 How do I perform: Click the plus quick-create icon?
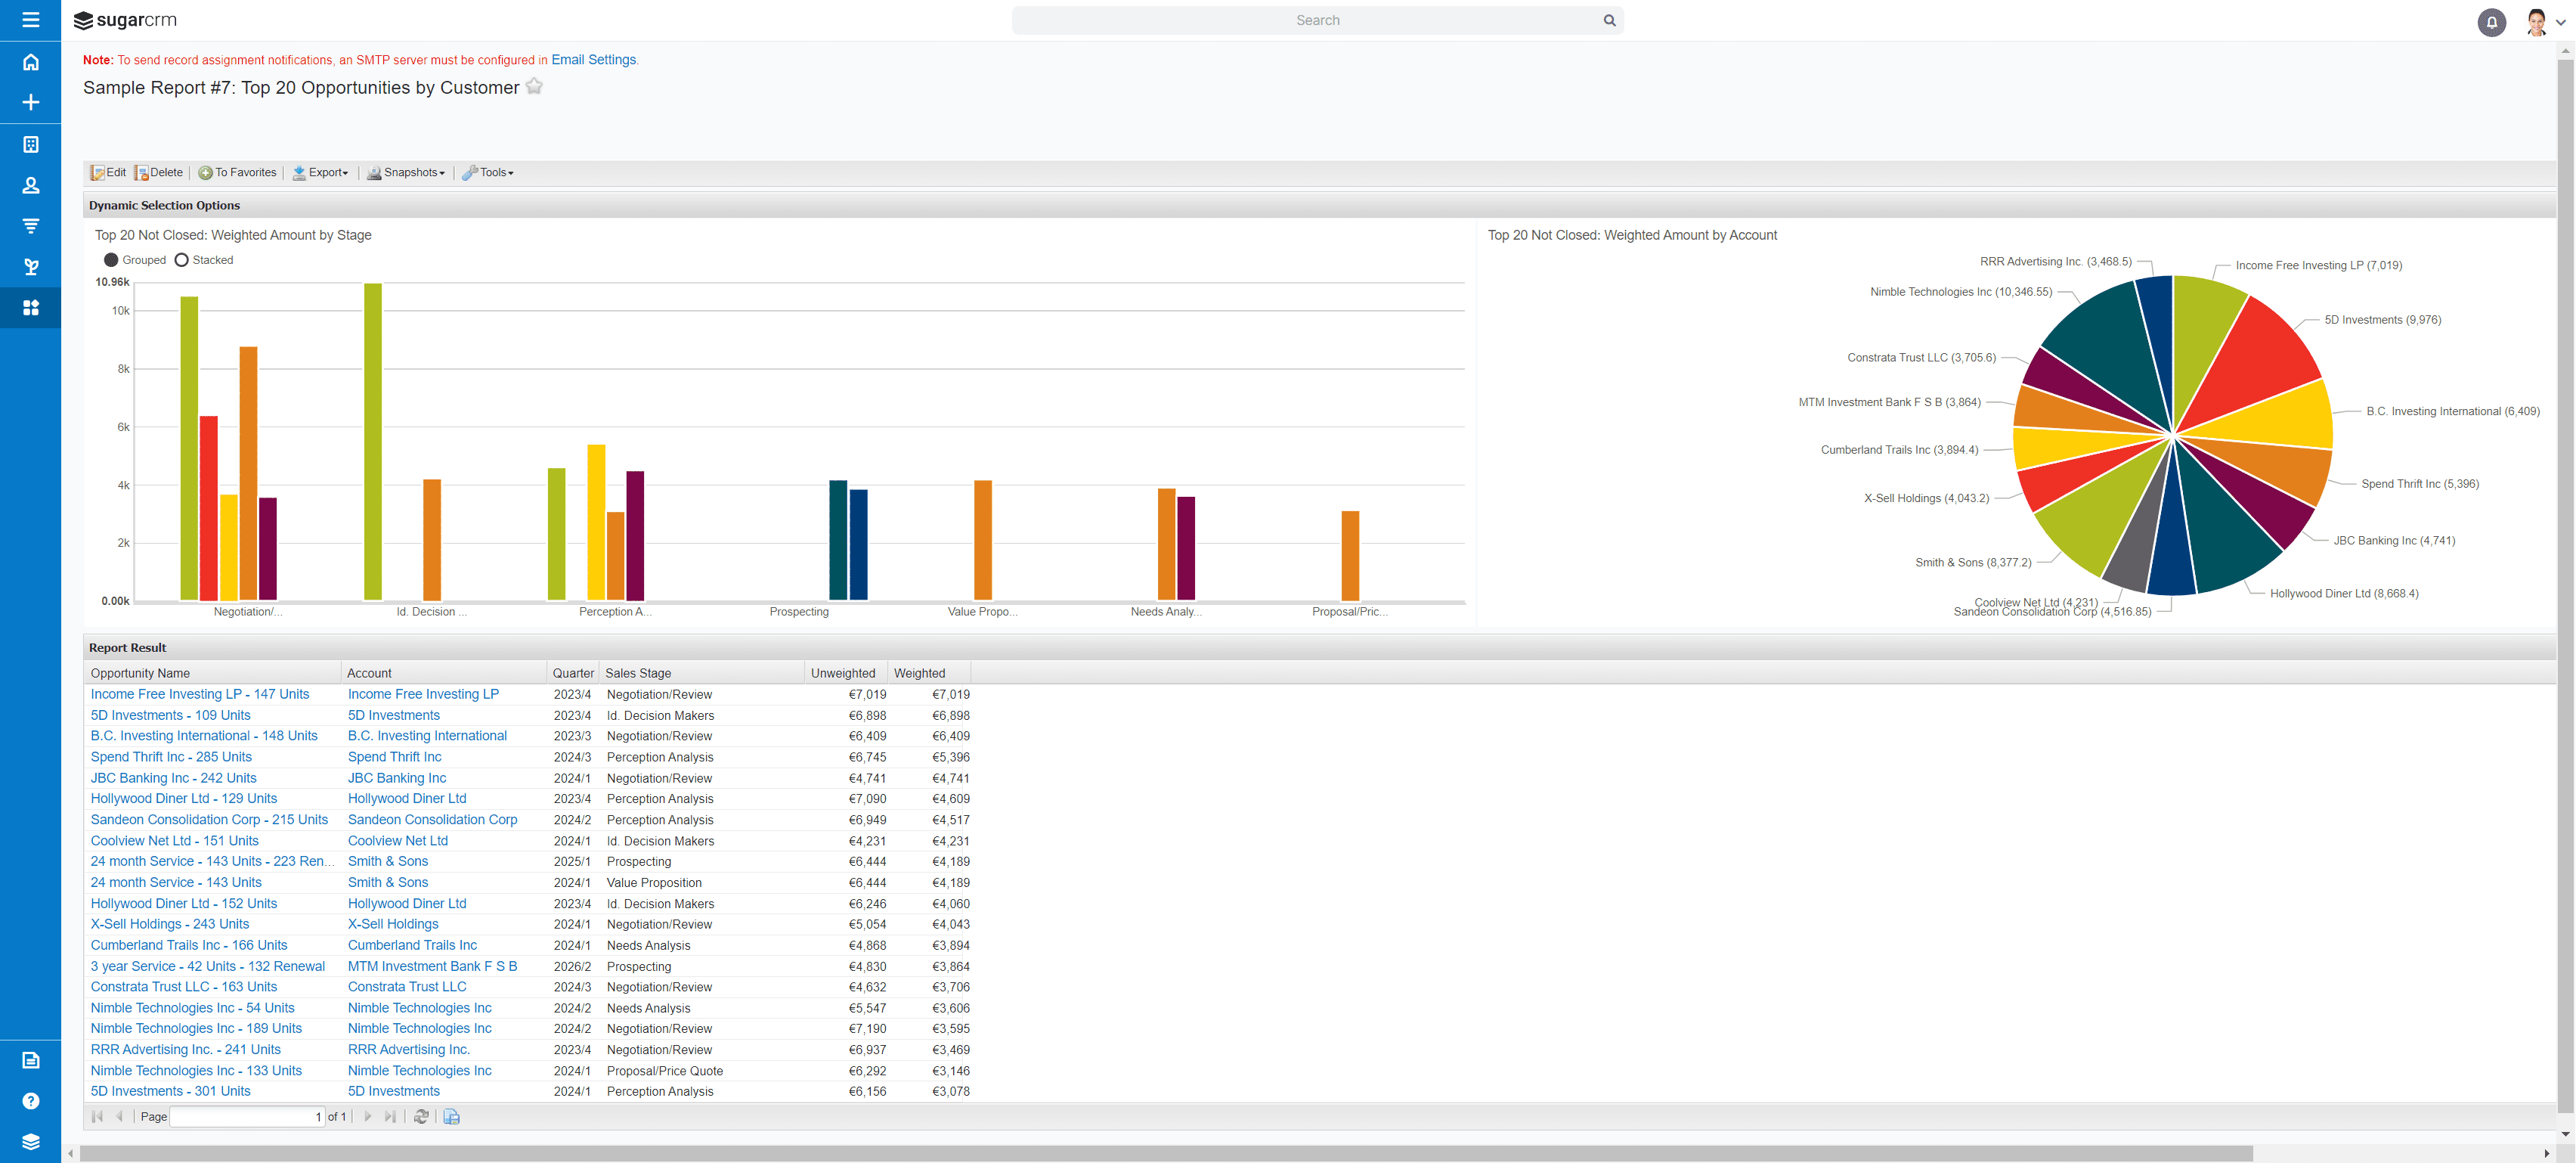[30, 102]
